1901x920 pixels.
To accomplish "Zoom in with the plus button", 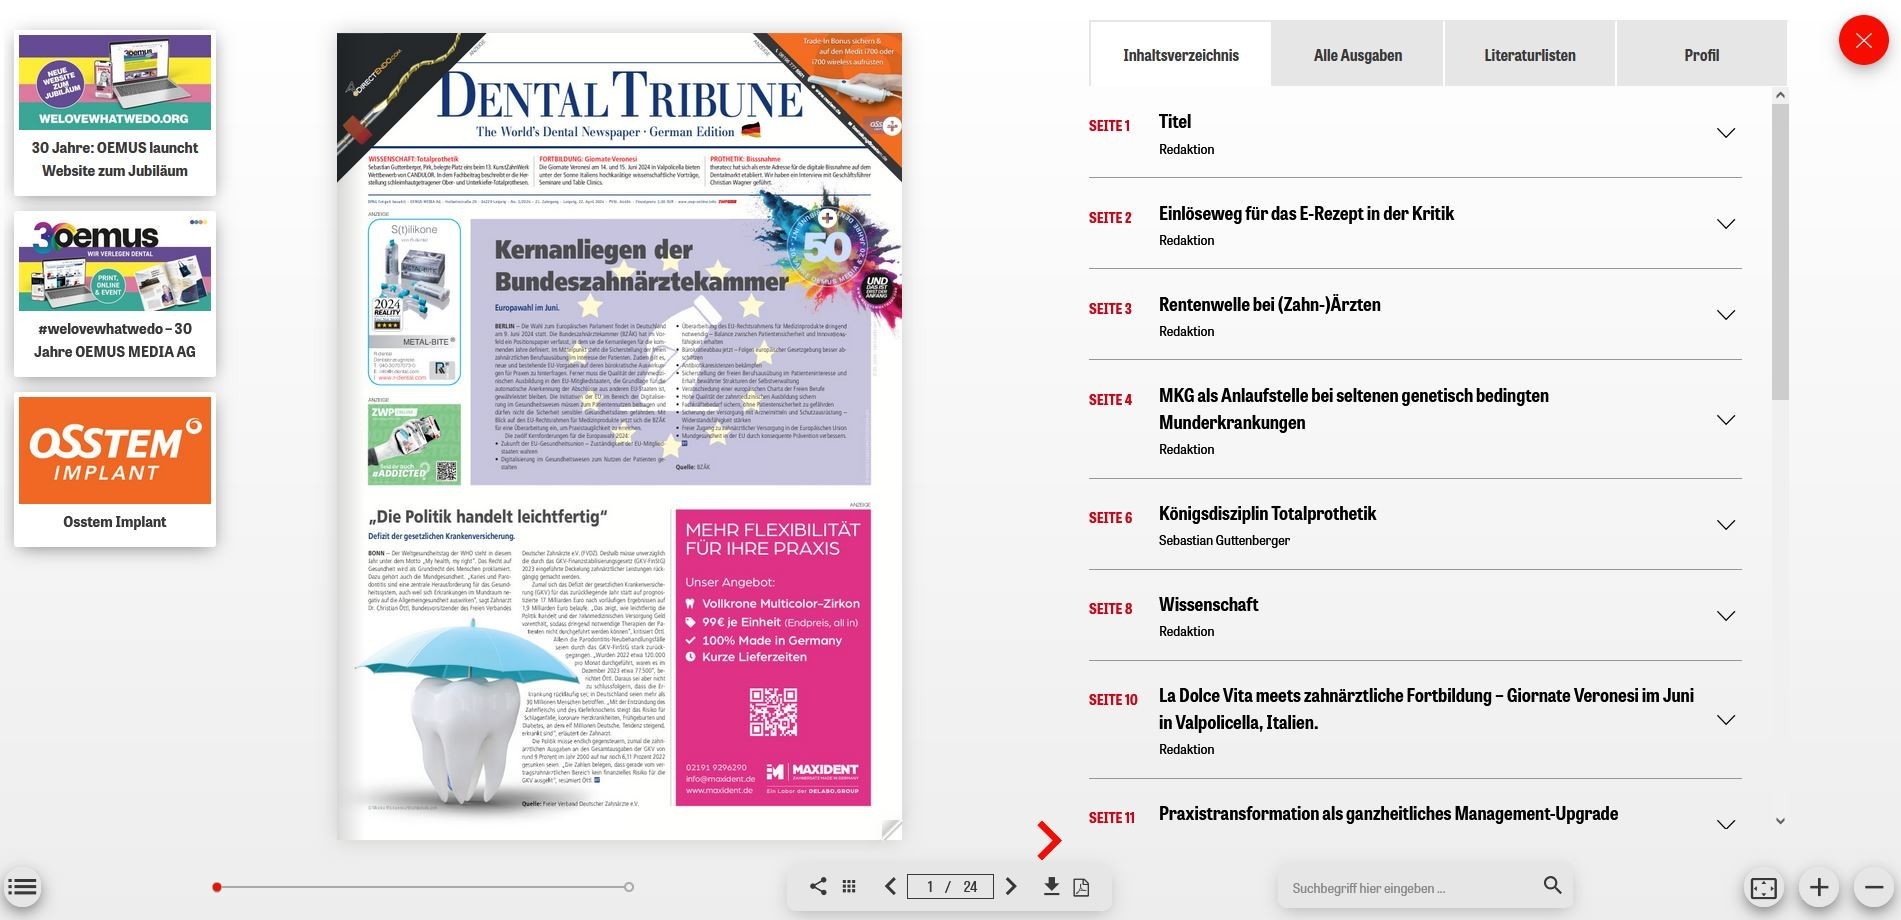I will (x=1819, y=887).
